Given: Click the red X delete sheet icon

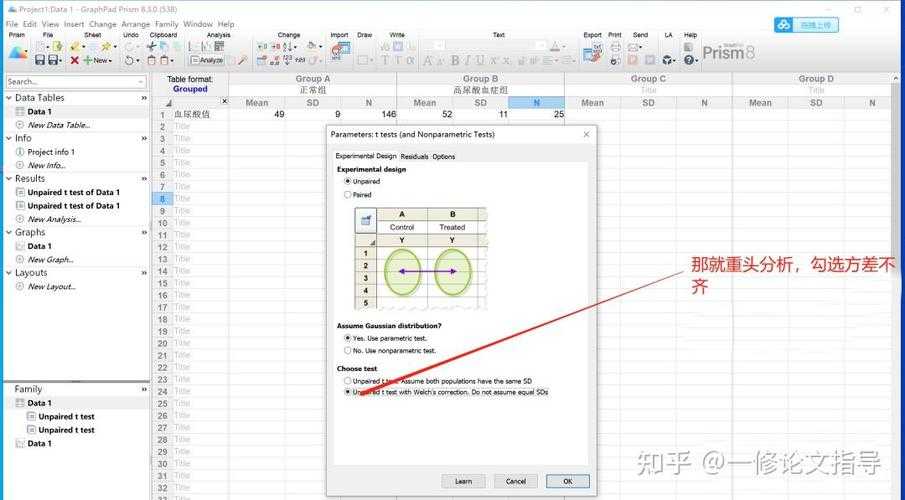Looking at the screenshot, I should [x=74, y=60].
